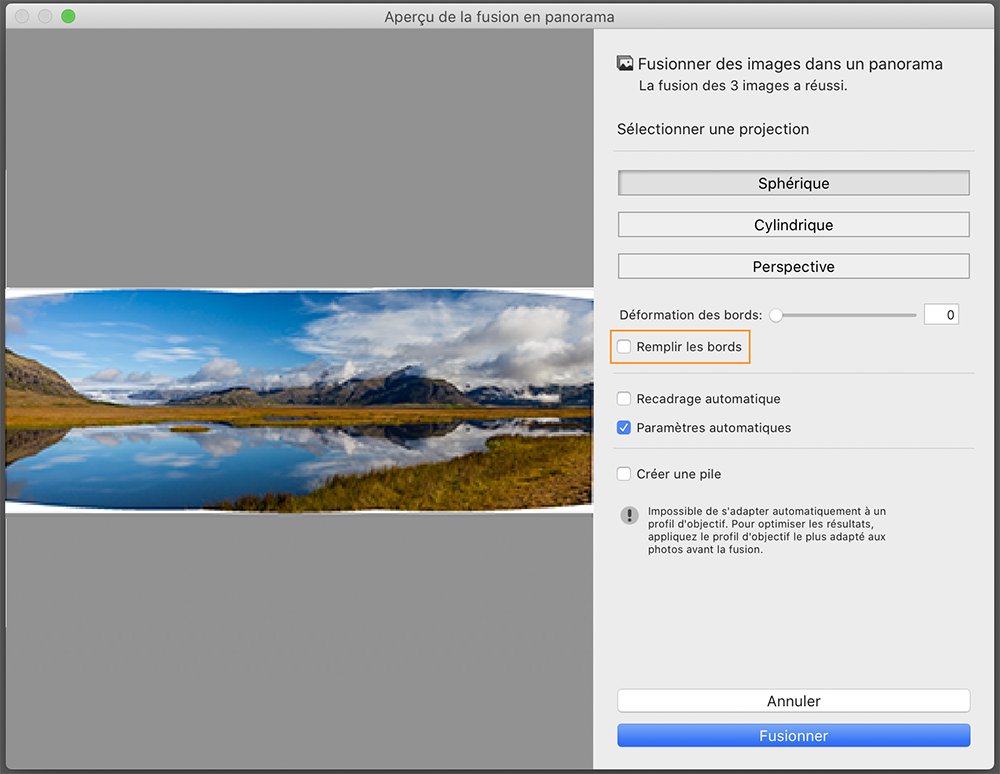Click the panorama merge icon beside the heading
This screenshot has height=774, width=1000.
click(625, 63)
